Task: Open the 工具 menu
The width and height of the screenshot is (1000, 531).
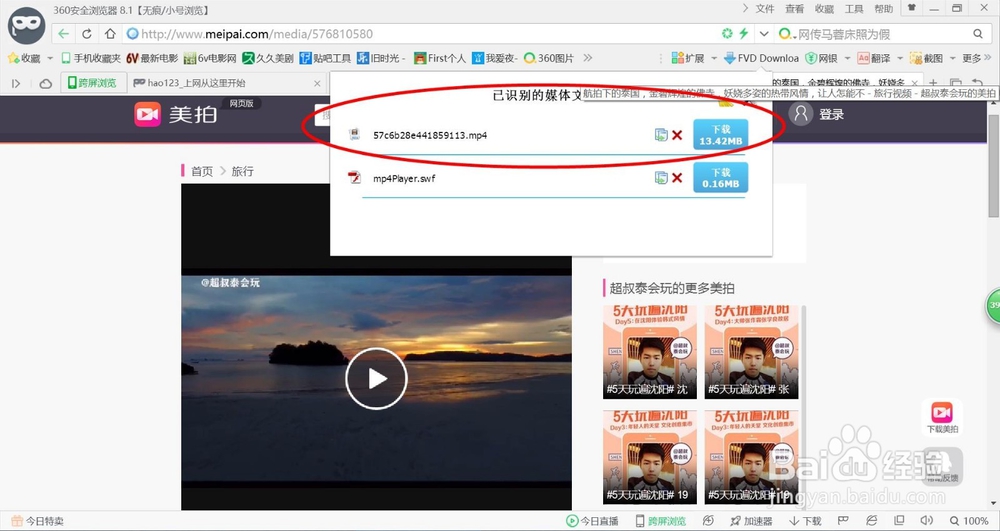Action: (854, 9)
